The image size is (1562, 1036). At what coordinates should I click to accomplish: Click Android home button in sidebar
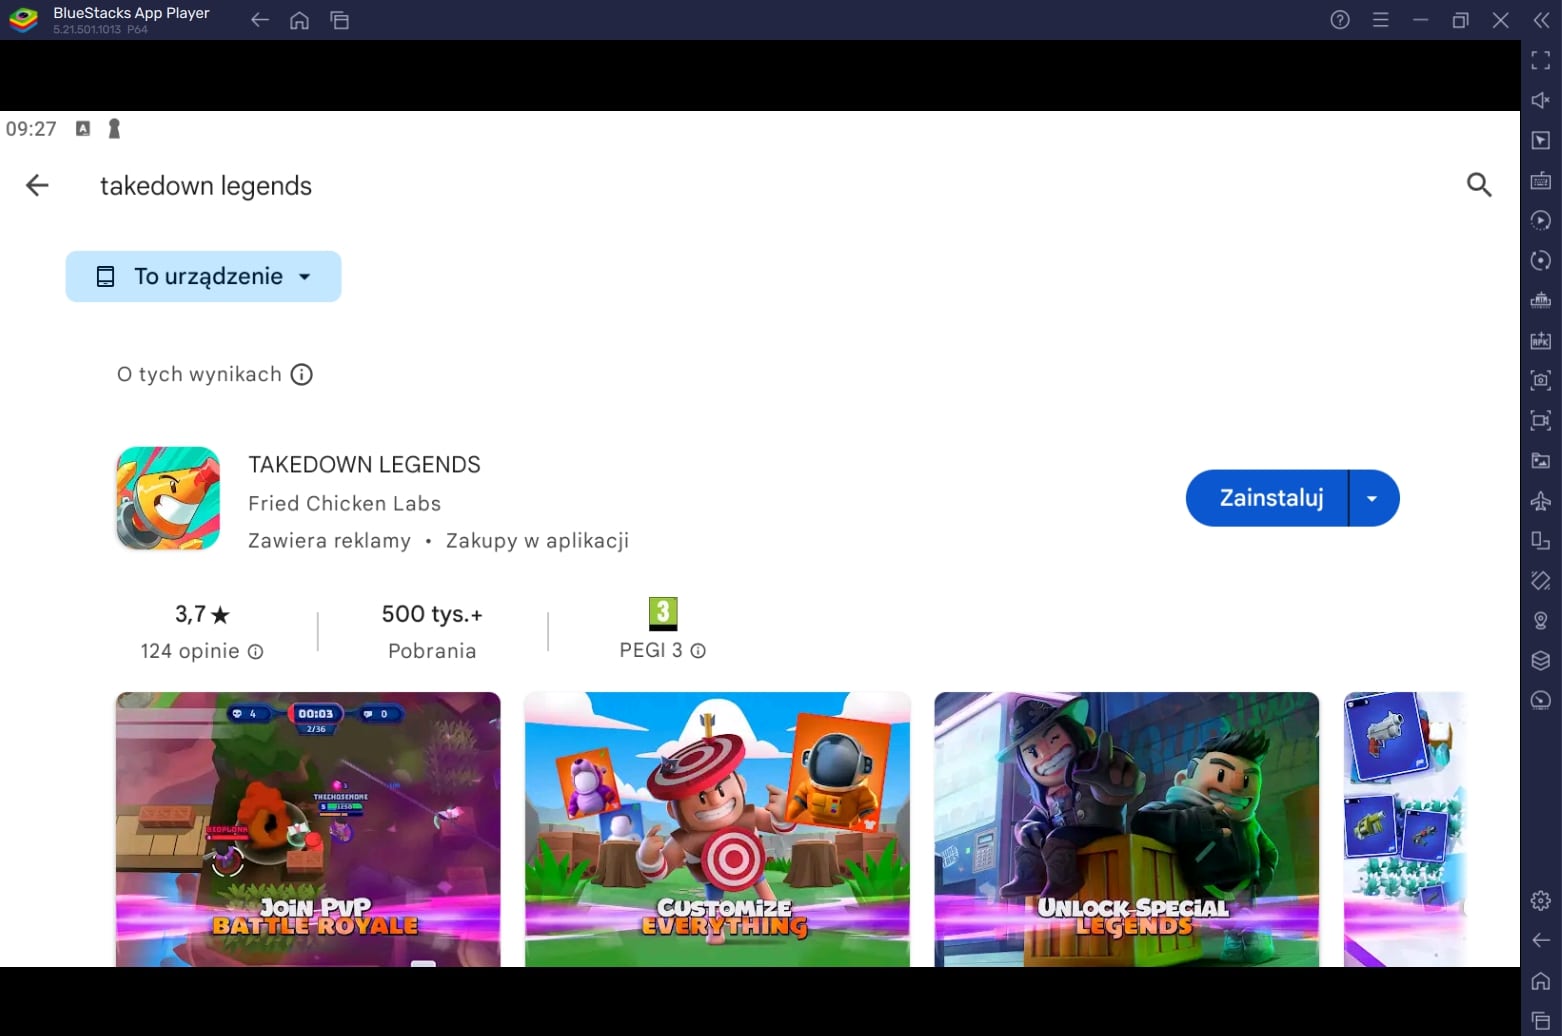pyautogui.click(x=1541, y=980)
